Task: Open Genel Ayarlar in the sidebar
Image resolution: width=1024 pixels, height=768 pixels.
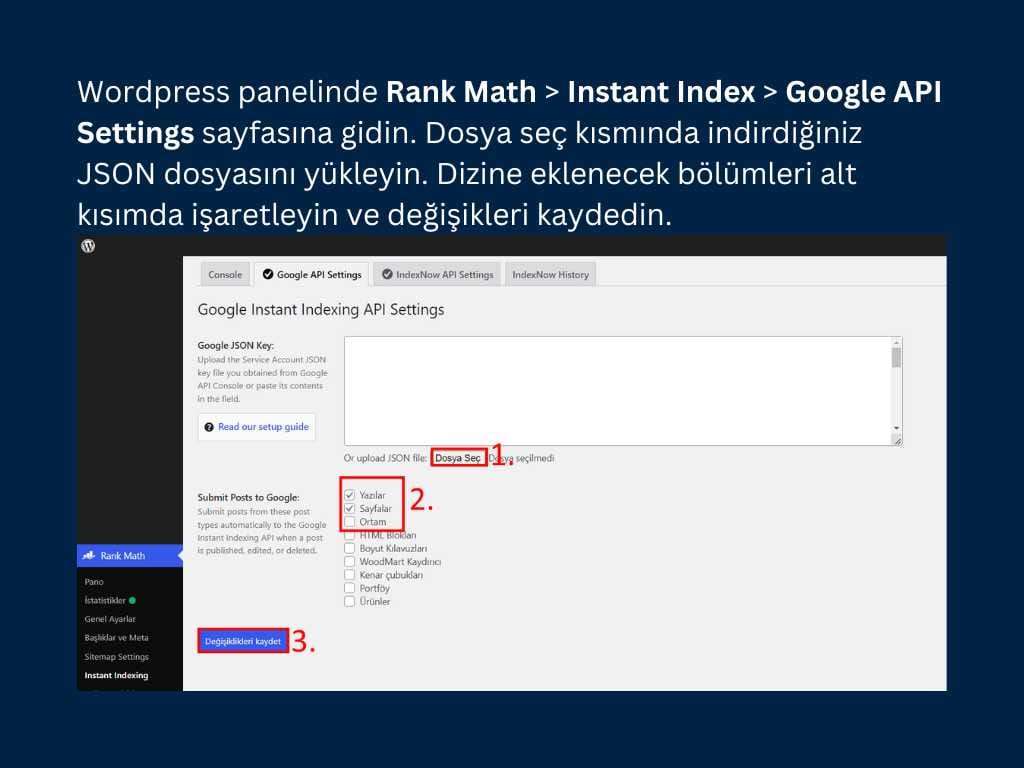Action: click(110, 619)
